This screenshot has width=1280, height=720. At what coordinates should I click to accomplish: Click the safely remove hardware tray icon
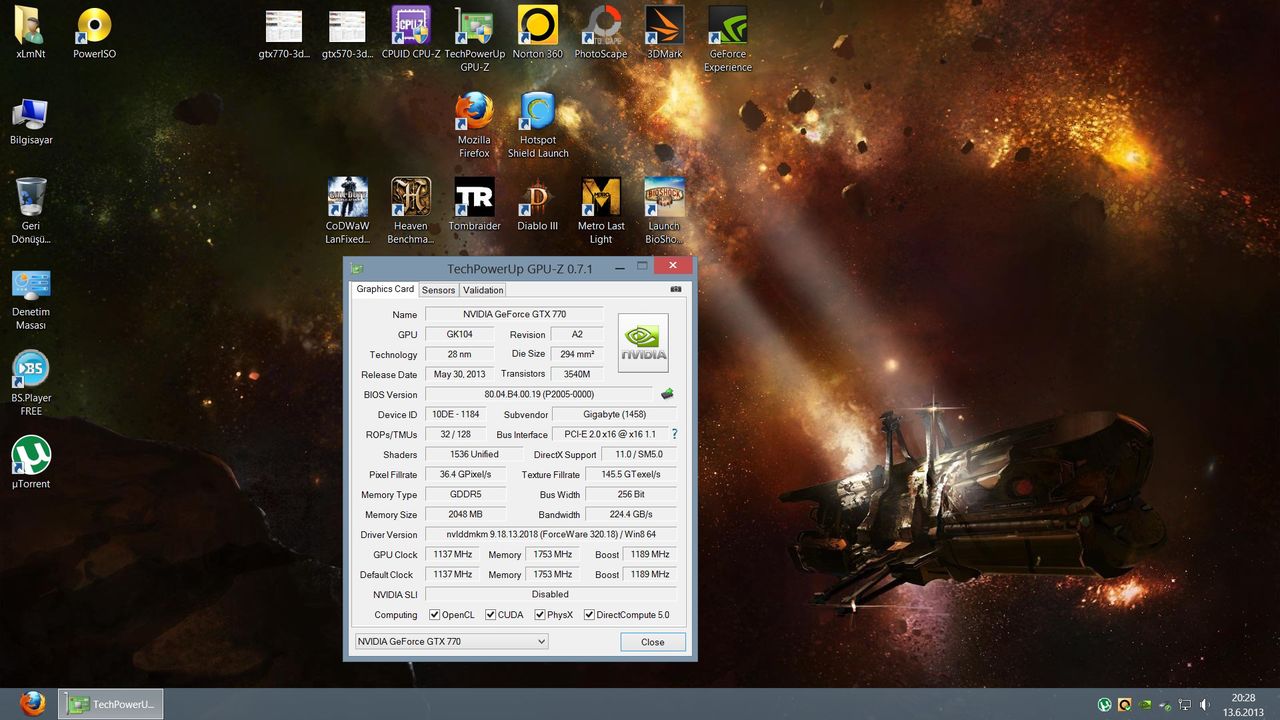point(1165,705)
